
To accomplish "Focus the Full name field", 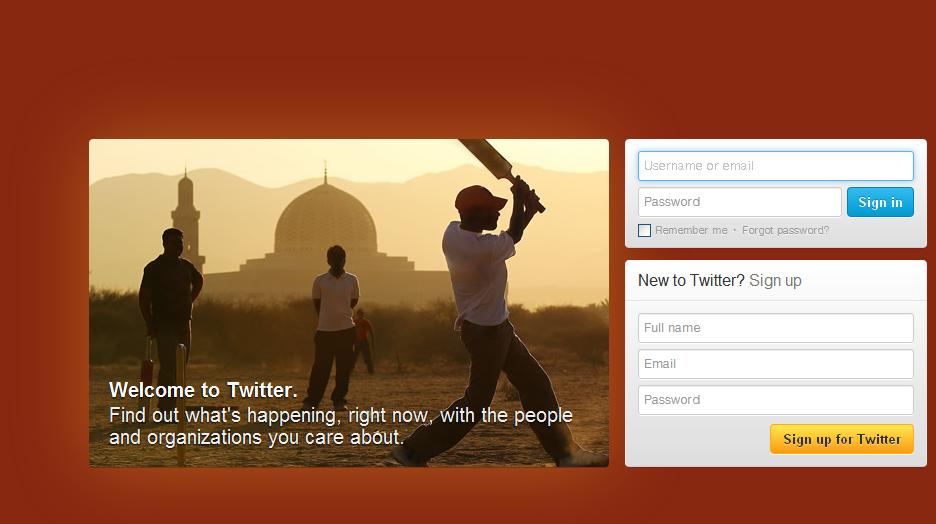I will (x=775, y=328).
